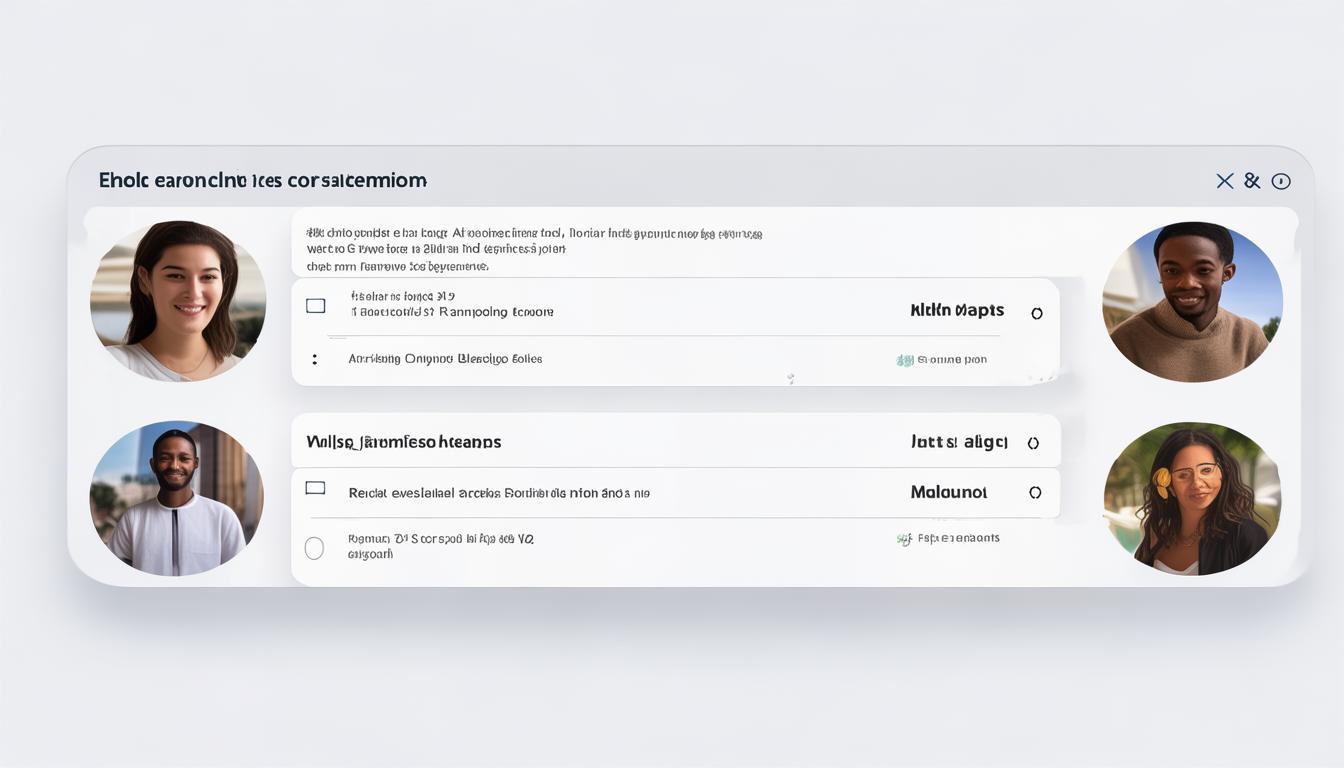Click the small circle icon beside 'Malaunot'

[1035, 493]
